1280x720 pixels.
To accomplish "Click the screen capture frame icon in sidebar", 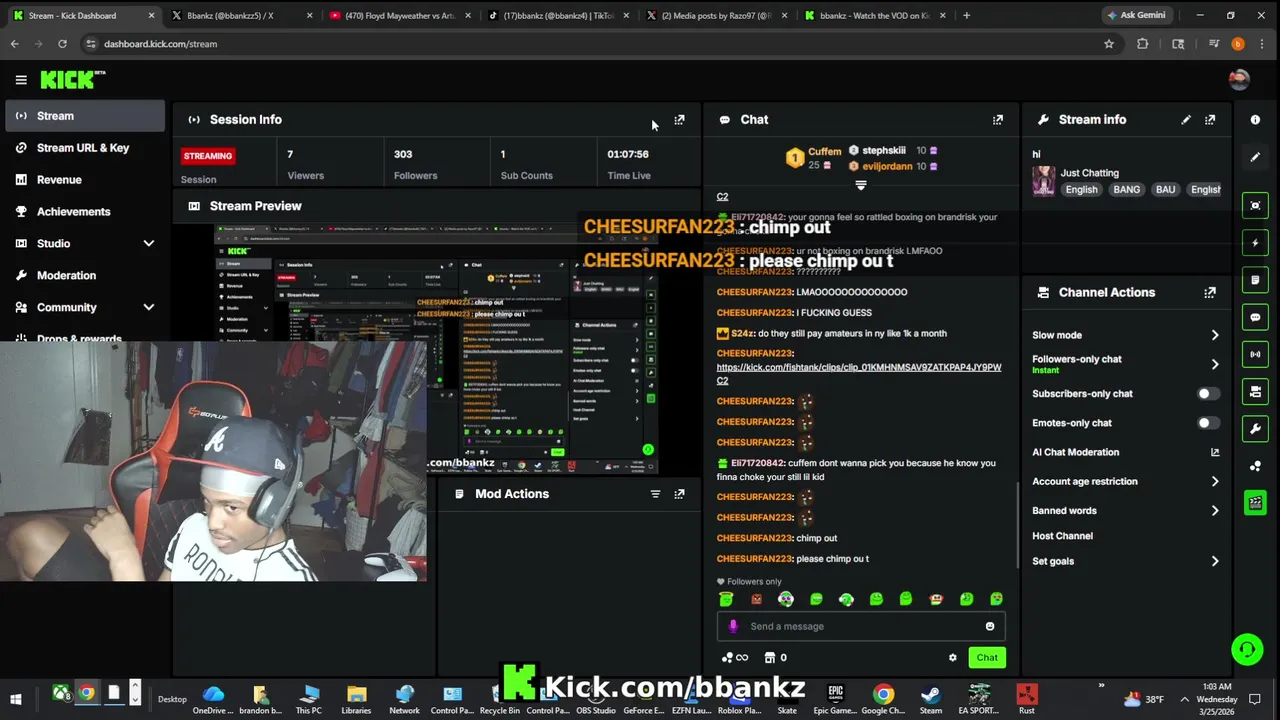I will (1255, 206).
